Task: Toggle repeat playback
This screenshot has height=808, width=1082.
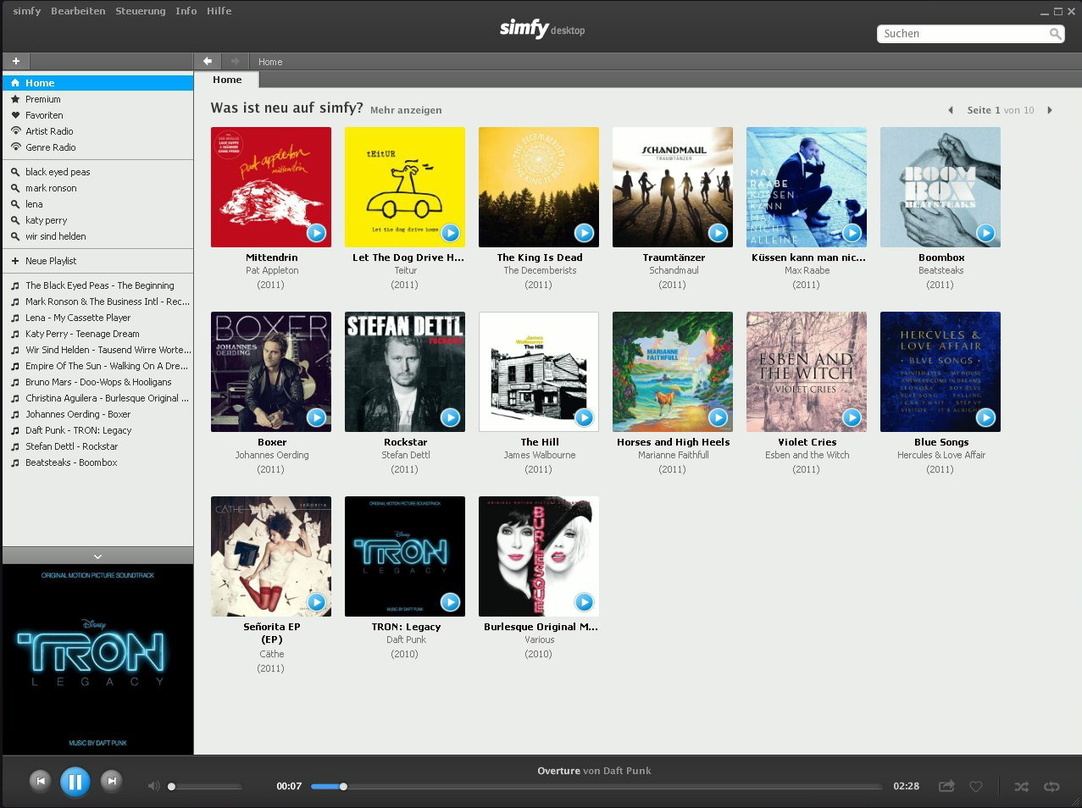Action: coord(1052,786)
